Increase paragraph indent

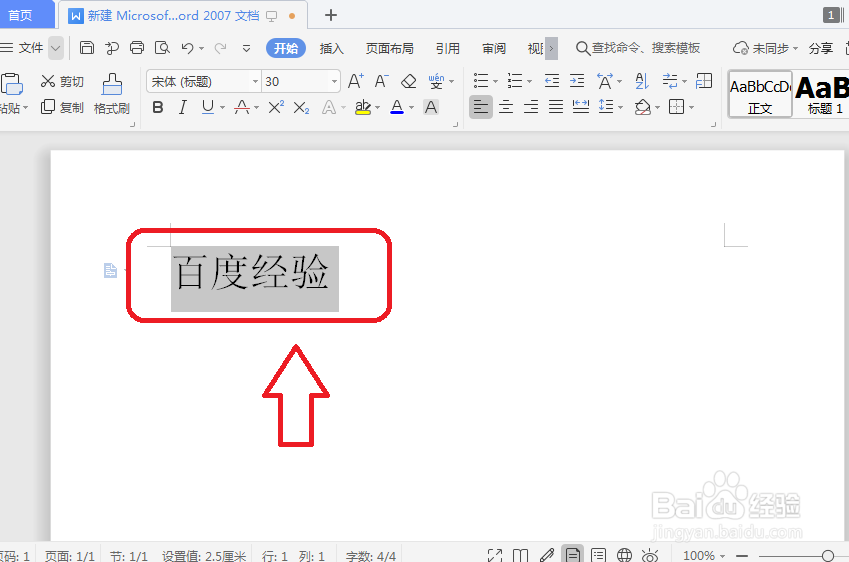[x=577, y=81]
